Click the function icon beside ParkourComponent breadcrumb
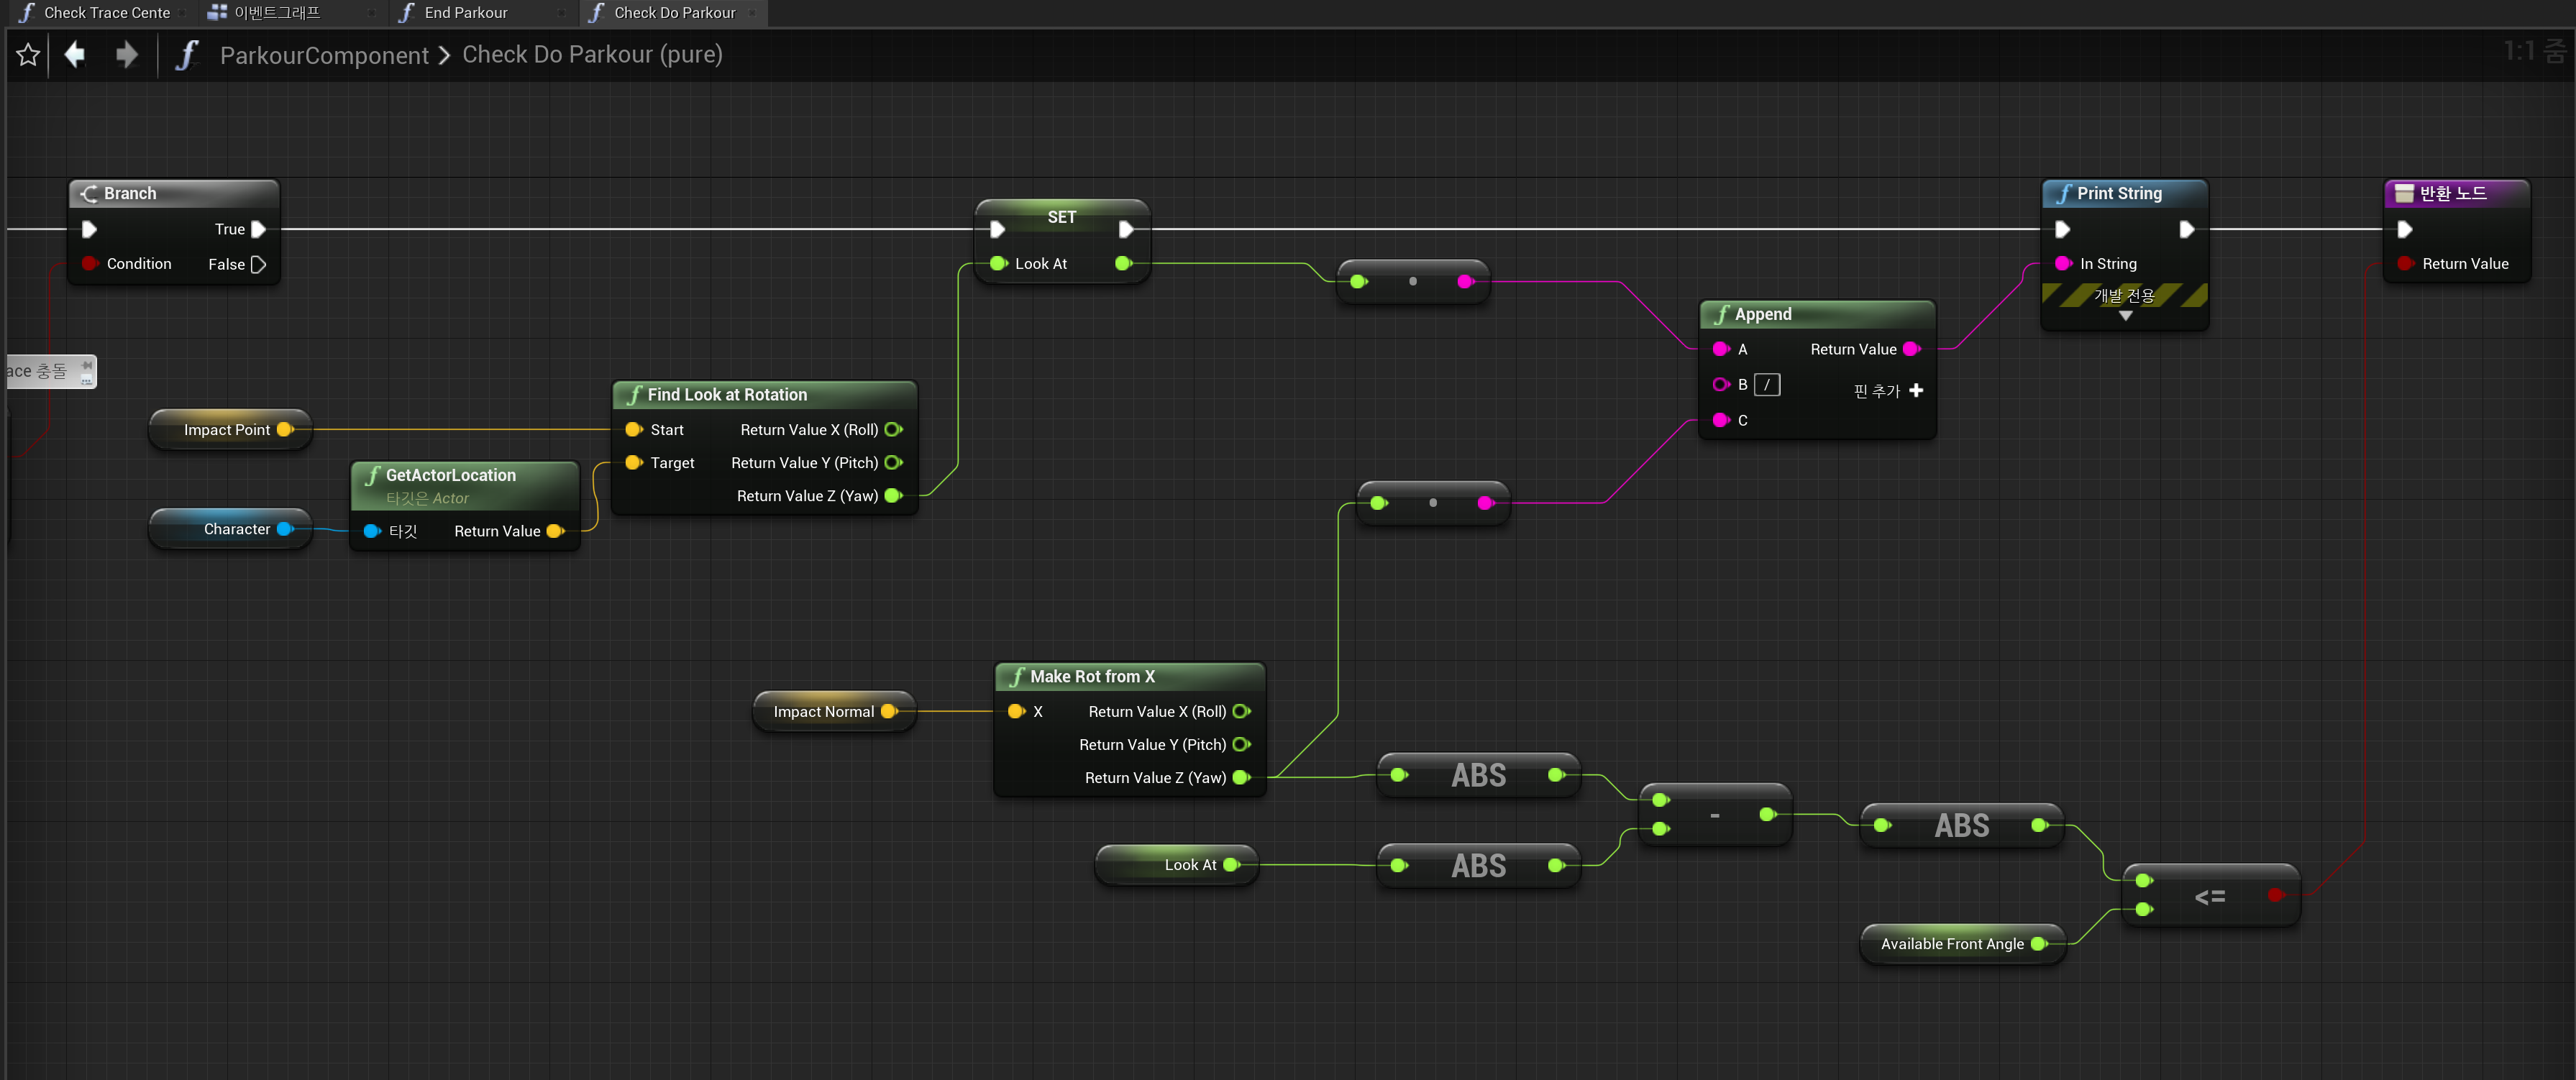The image size is (2576, 1080). pos(186,55)
